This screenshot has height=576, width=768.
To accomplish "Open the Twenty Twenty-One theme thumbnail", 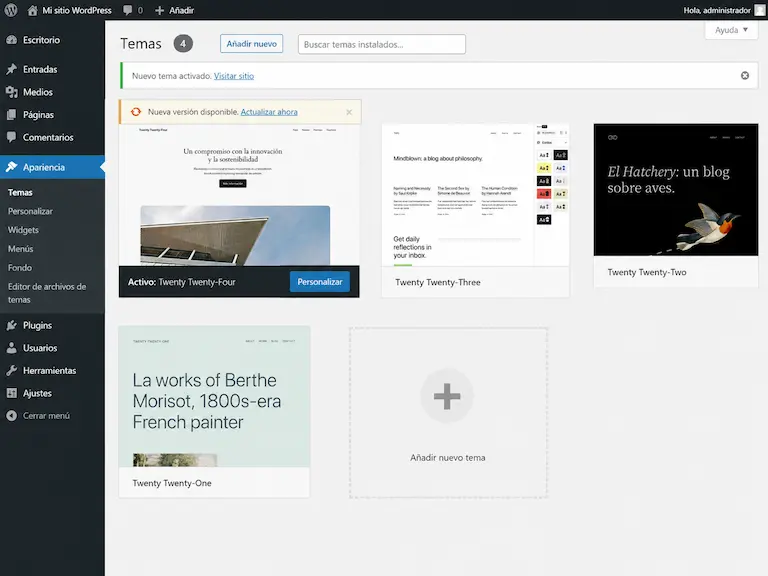I will (x=214, y=396).
